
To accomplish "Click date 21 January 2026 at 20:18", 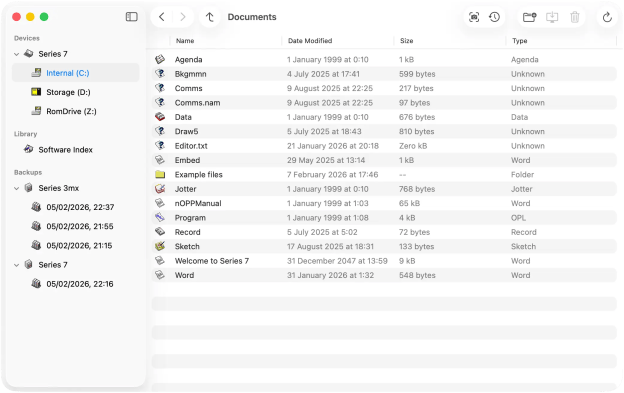I will [x=333, y=146].
